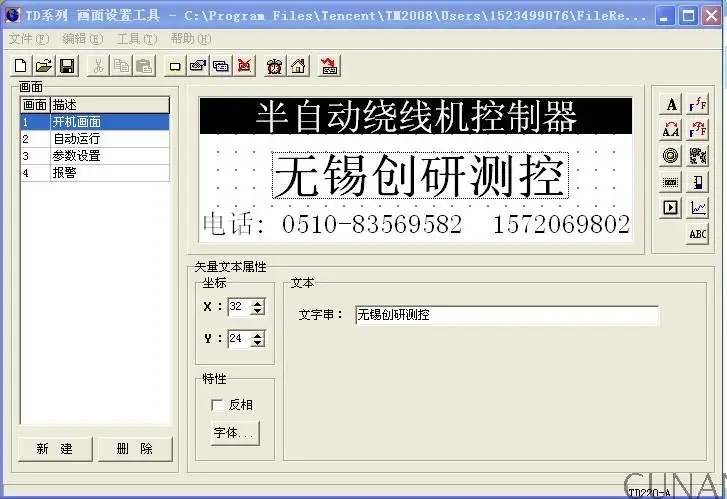The image size is (727, 499).
Task: Click the TD220-A status bar label
Action: pyautogui.click(x=649, y=493)
